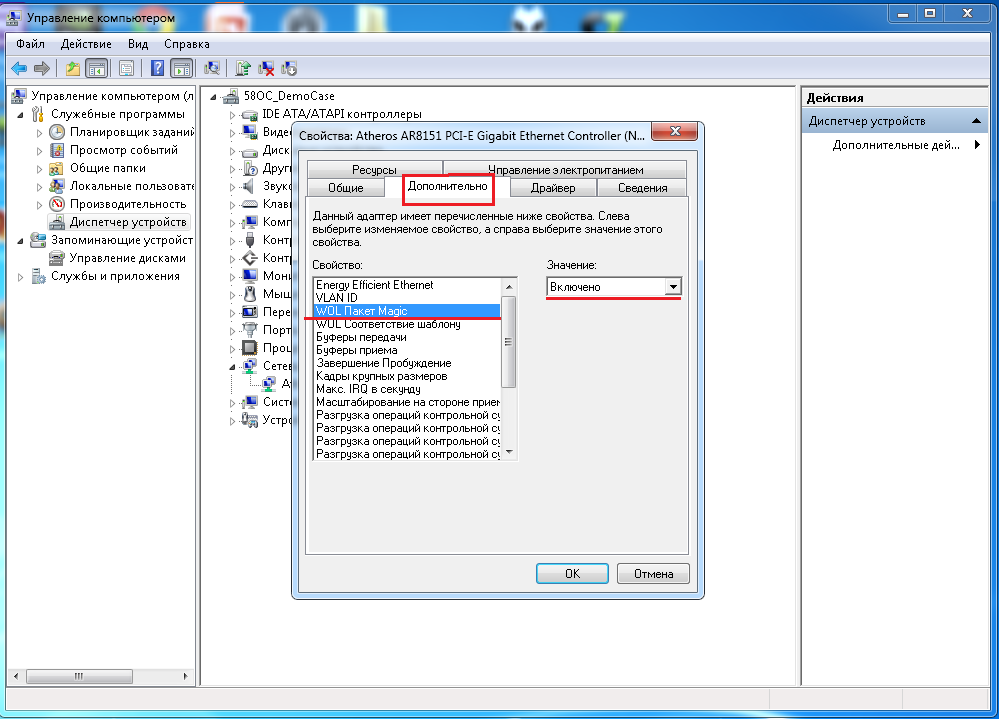
Task: Collapse the 58OC_DemoCase device tree root
Action: pyautogui.click(x=213, y=97)
